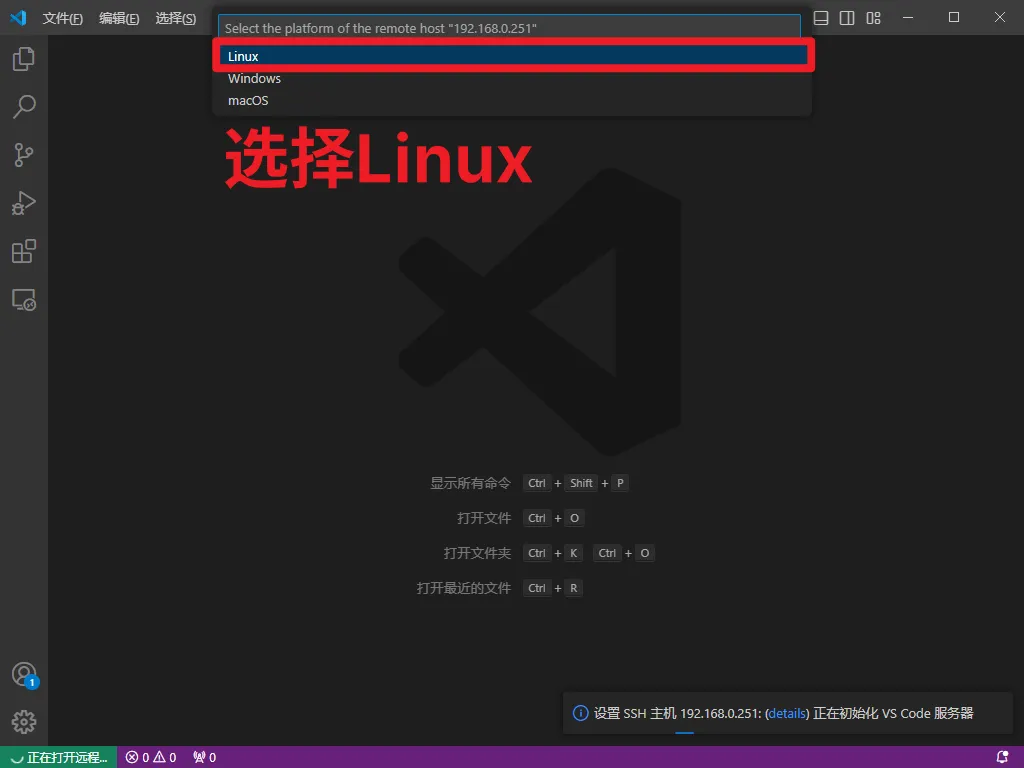Click the info icon in SSH notification
Image resolution: width=1024 pixels, height=768 pixels.
click(x=580, y=712)
